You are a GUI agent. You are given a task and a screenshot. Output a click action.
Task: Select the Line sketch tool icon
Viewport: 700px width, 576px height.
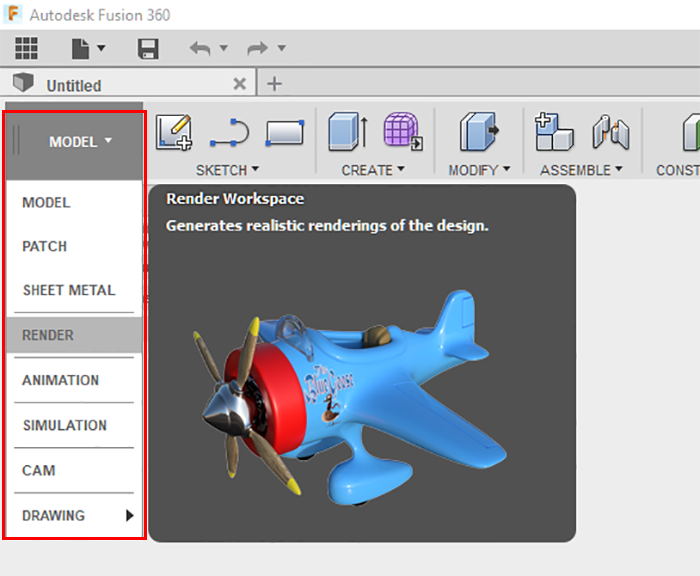(x=229, y=132)
